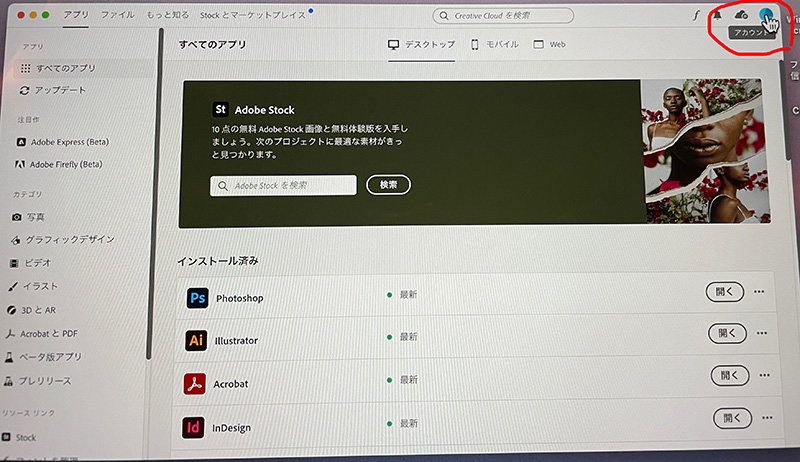This screenshot has height=462, width=800.
Task: Open the account avatar menu
Action: [x=765, y=15]
